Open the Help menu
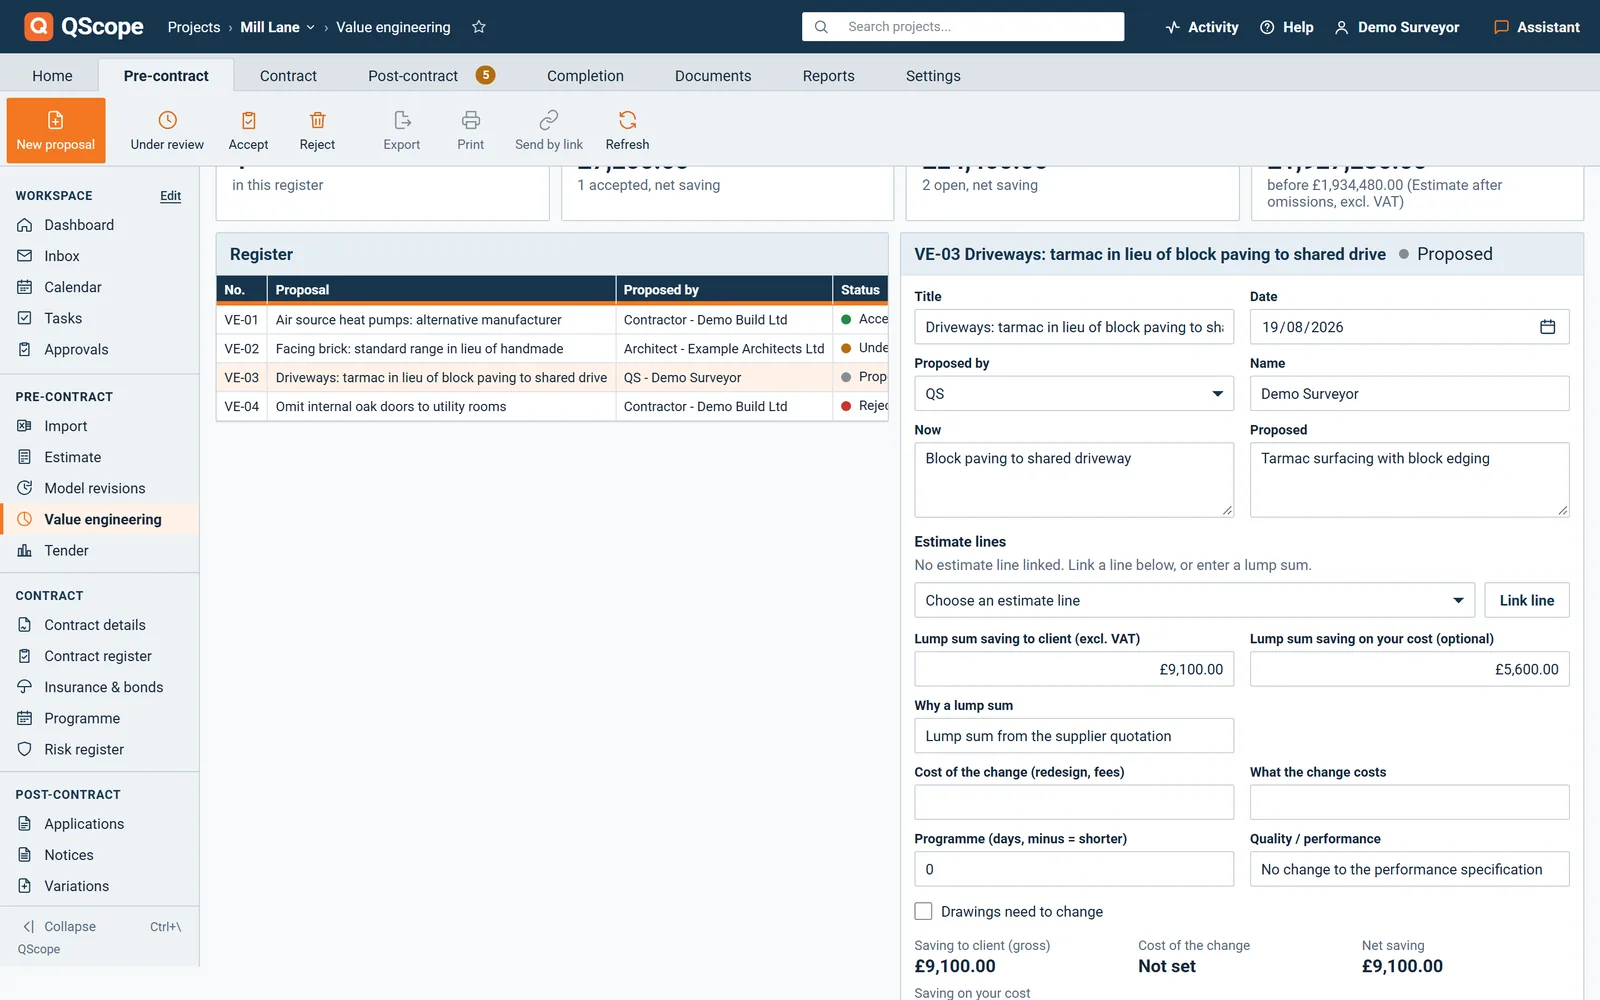The height and width of the screenshot is (1000, 1600). click(1287, 27)
